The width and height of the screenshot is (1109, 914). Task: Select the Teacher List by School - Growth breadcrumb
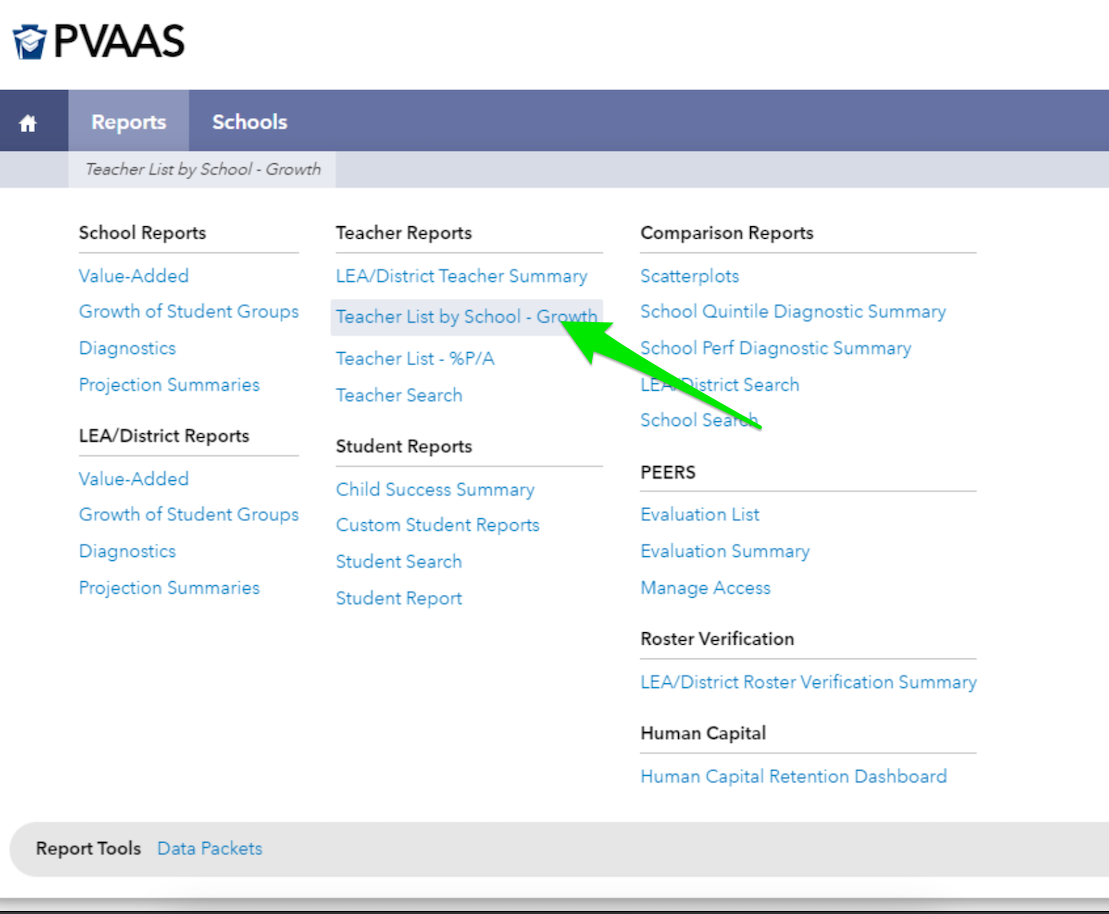point(203,169)
